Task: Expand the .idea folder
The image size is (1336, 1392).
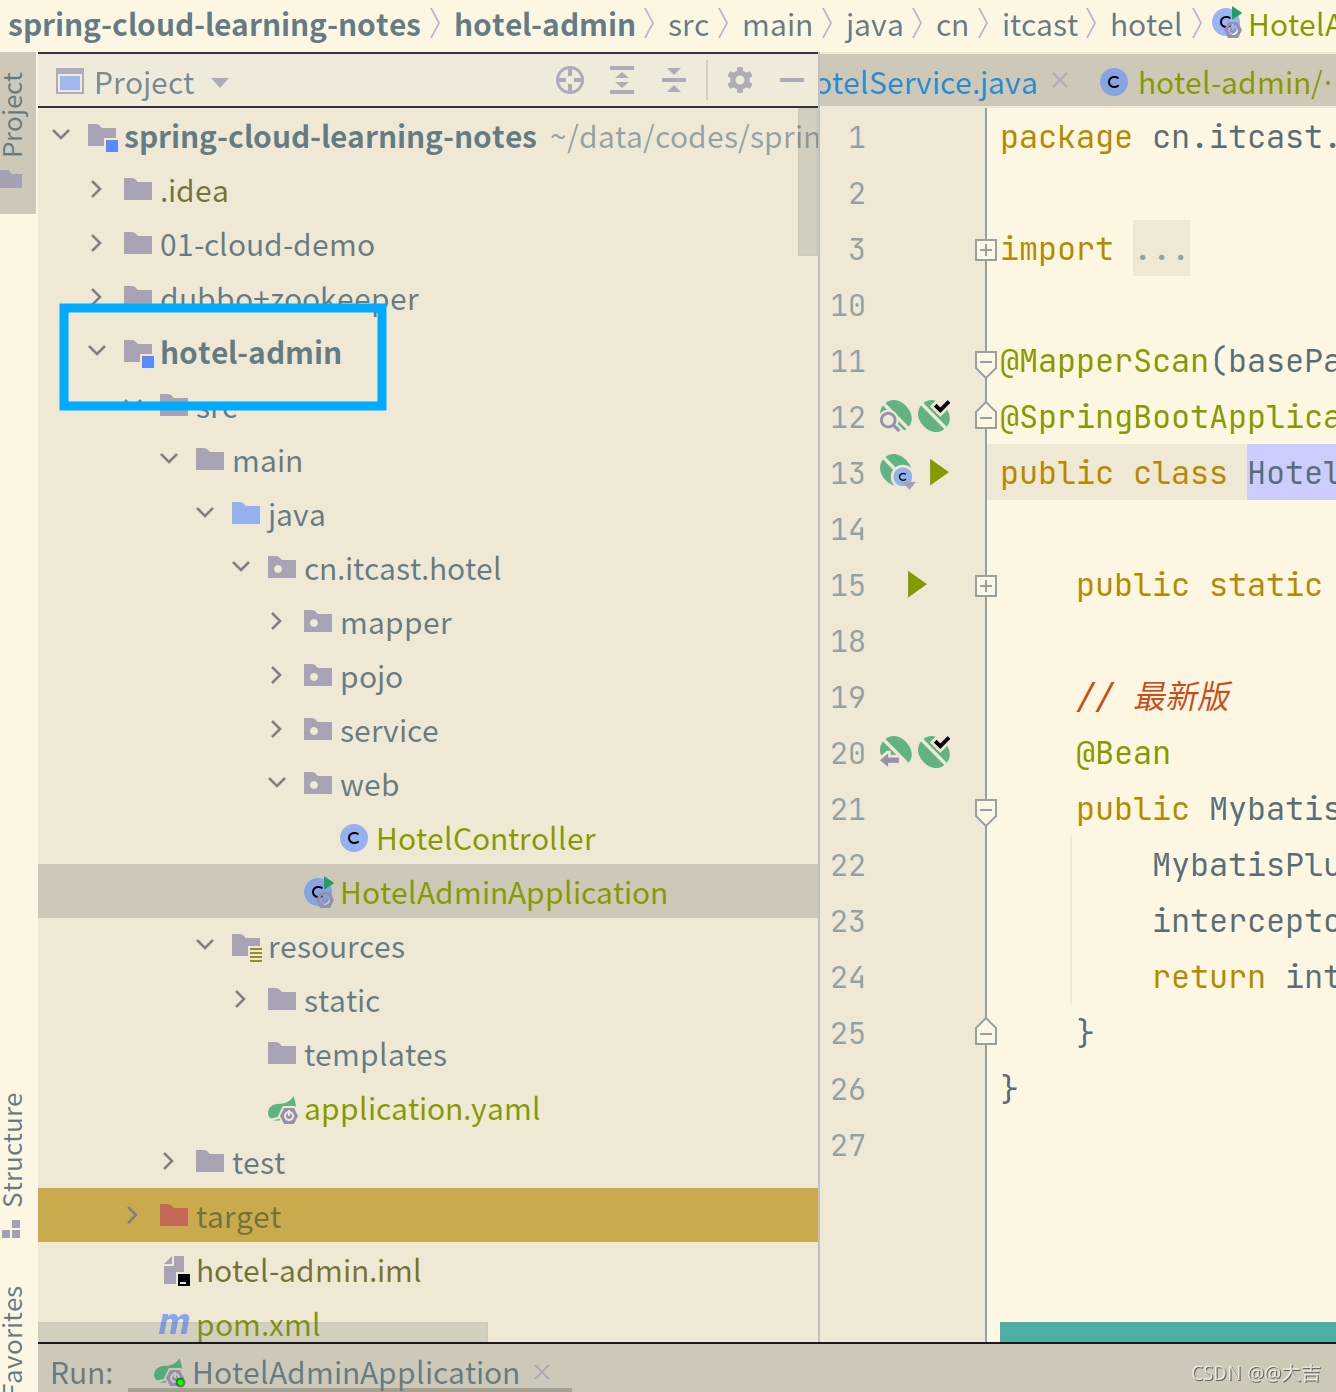Action: [x=96, y=189]
